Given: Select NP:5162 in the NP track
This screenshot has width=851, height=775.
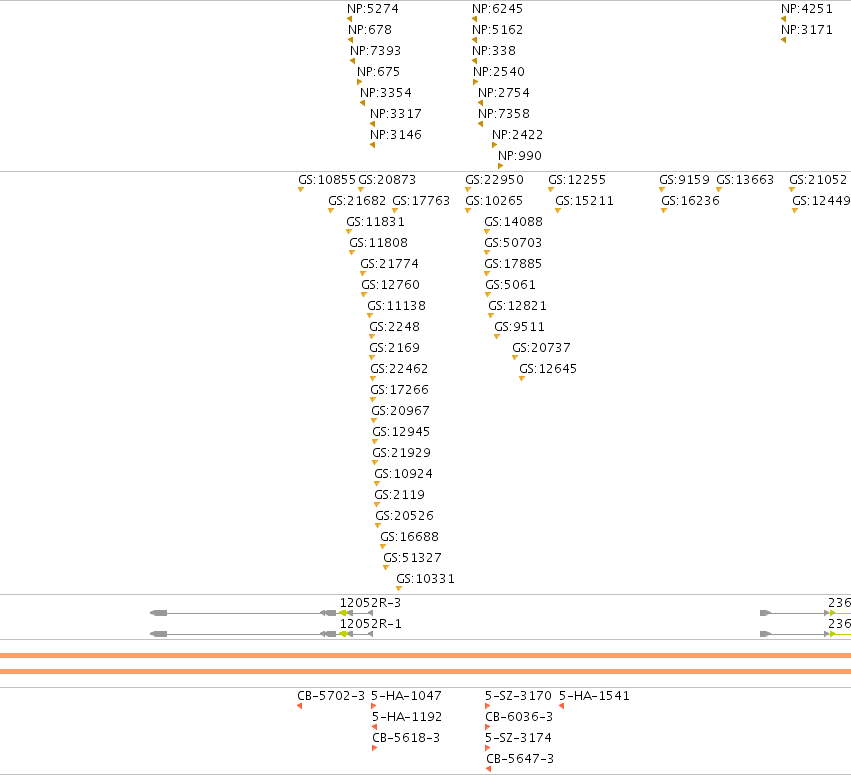Looking at the screenshot, I should coord(498,30).
